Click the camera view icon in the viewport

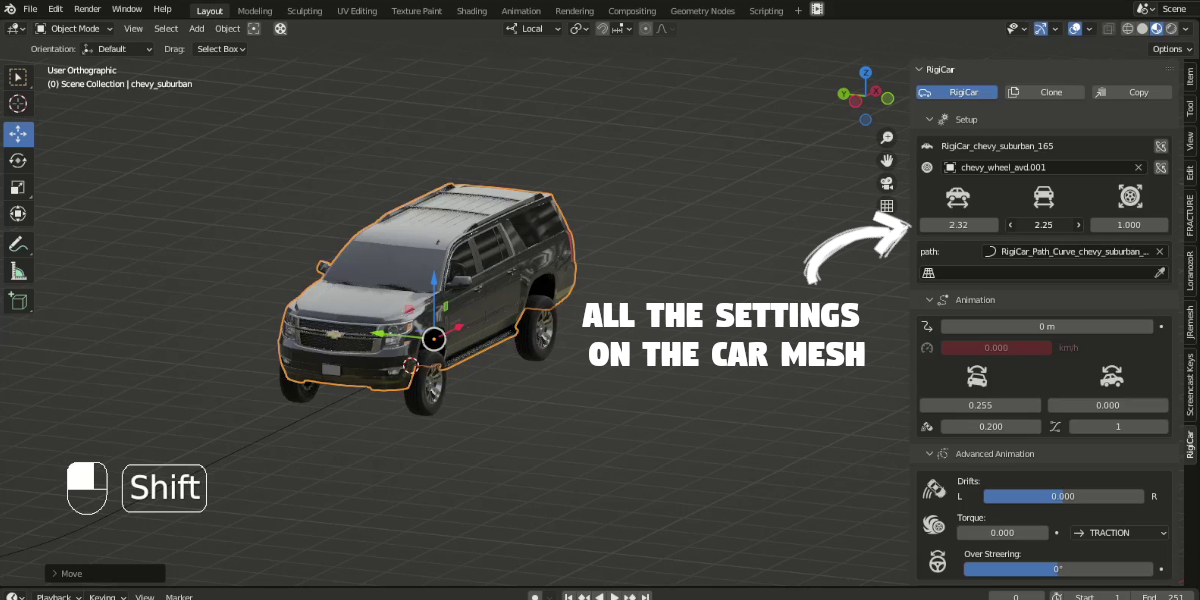886,182
